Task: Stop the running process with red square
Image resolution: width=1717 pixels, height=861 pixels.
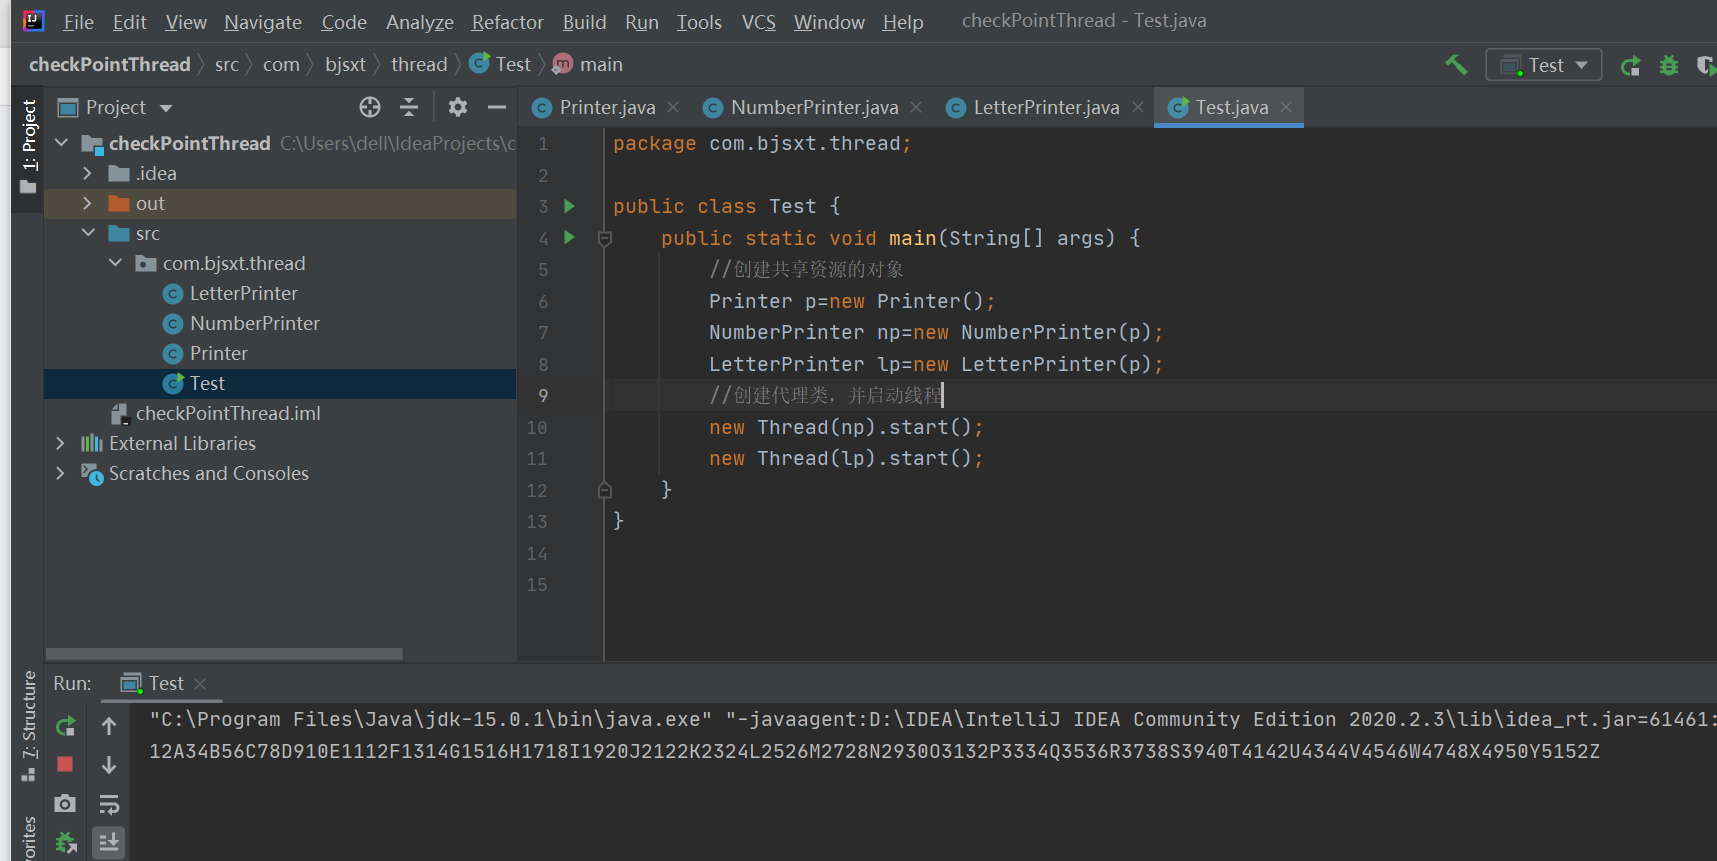Action: pyautogui.click(x=66, y=765)
